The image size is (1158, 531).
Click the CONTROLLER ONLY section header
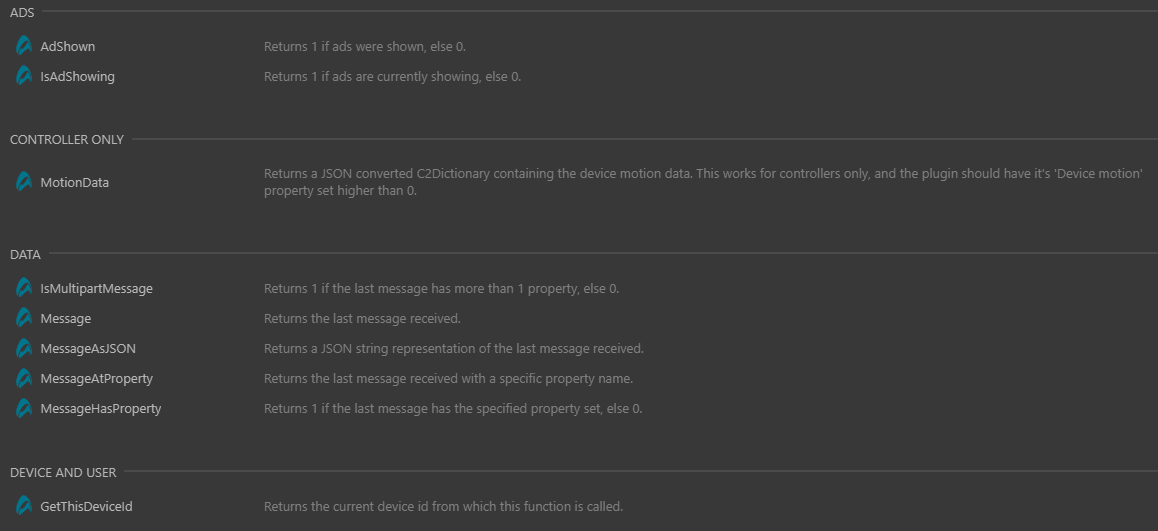[x=66, y=140]
